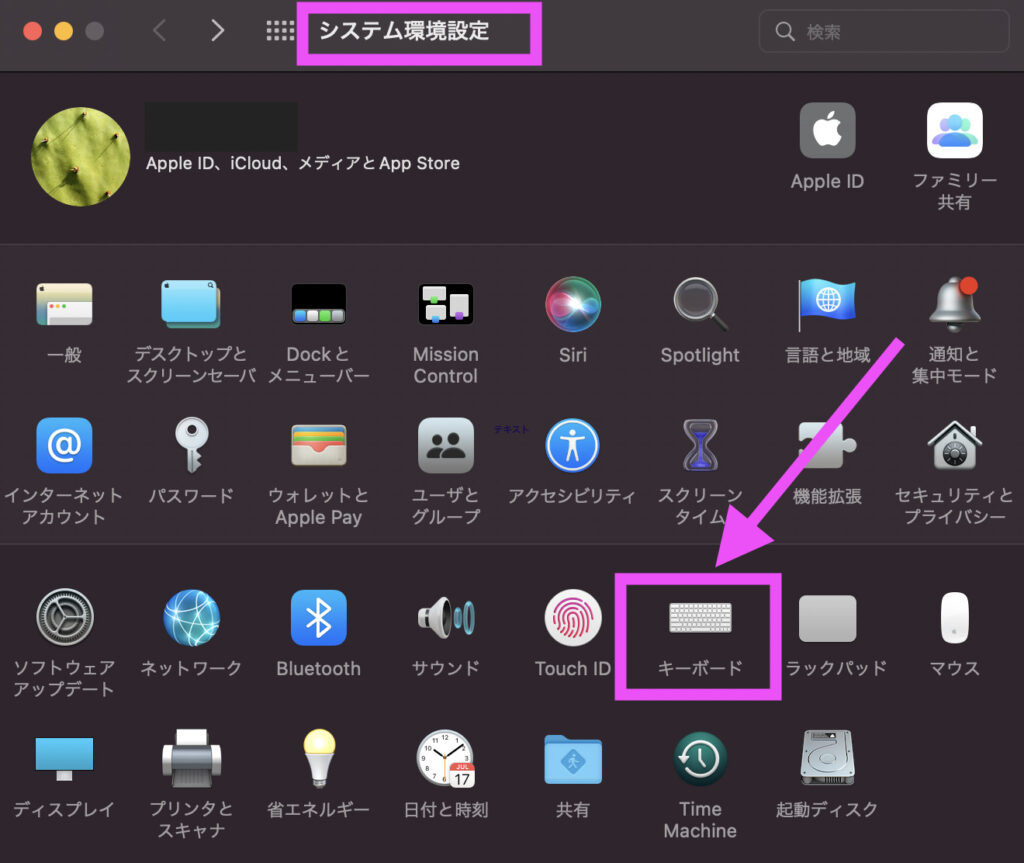Open 通知と集中モード preferences
This screenshot has height=863, width=1024.
(x=954, y=304)
